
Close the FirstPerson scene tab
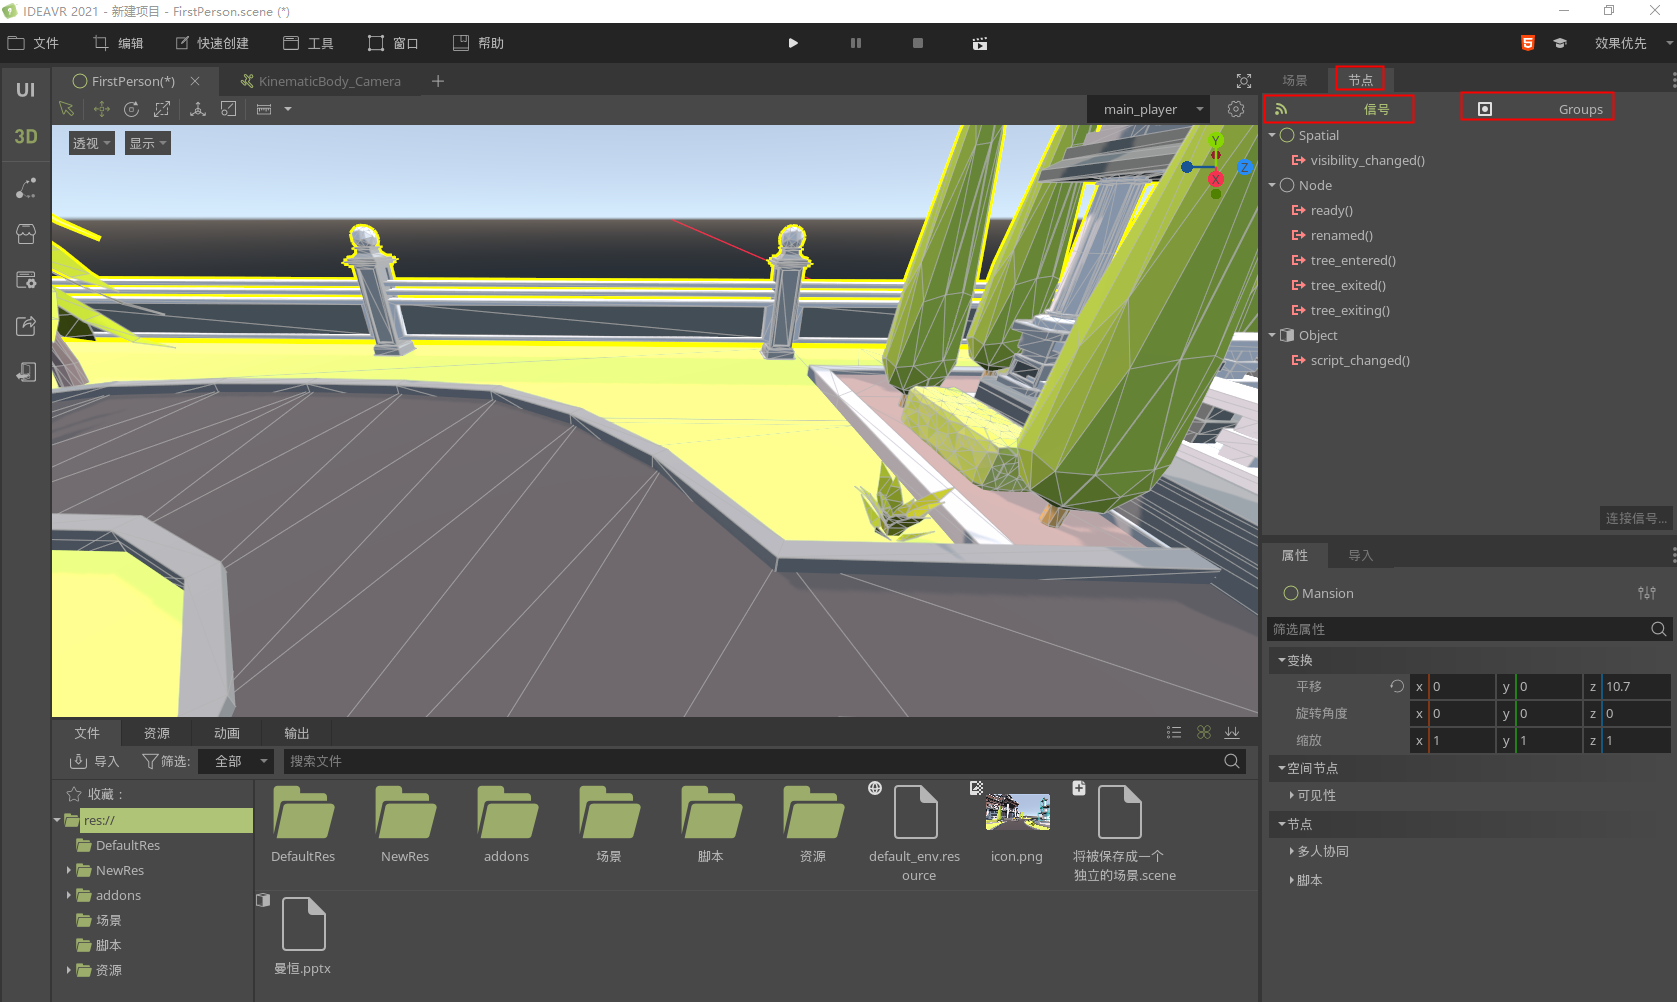click(x=195, y=81)
